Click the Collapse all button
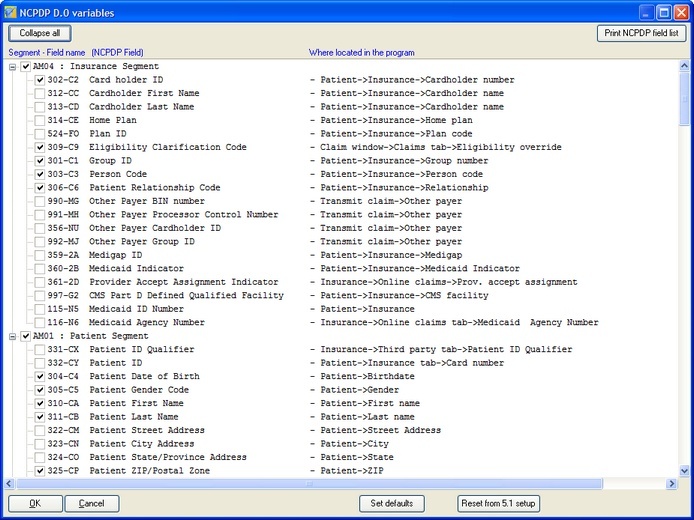The height and width of the screenshot is (520, 694). (40, 33)
